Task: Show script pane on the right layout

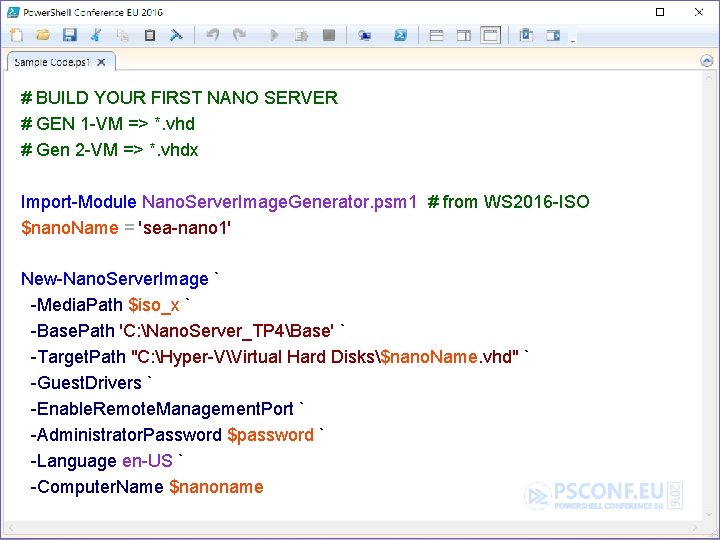Action: point(464,35)
